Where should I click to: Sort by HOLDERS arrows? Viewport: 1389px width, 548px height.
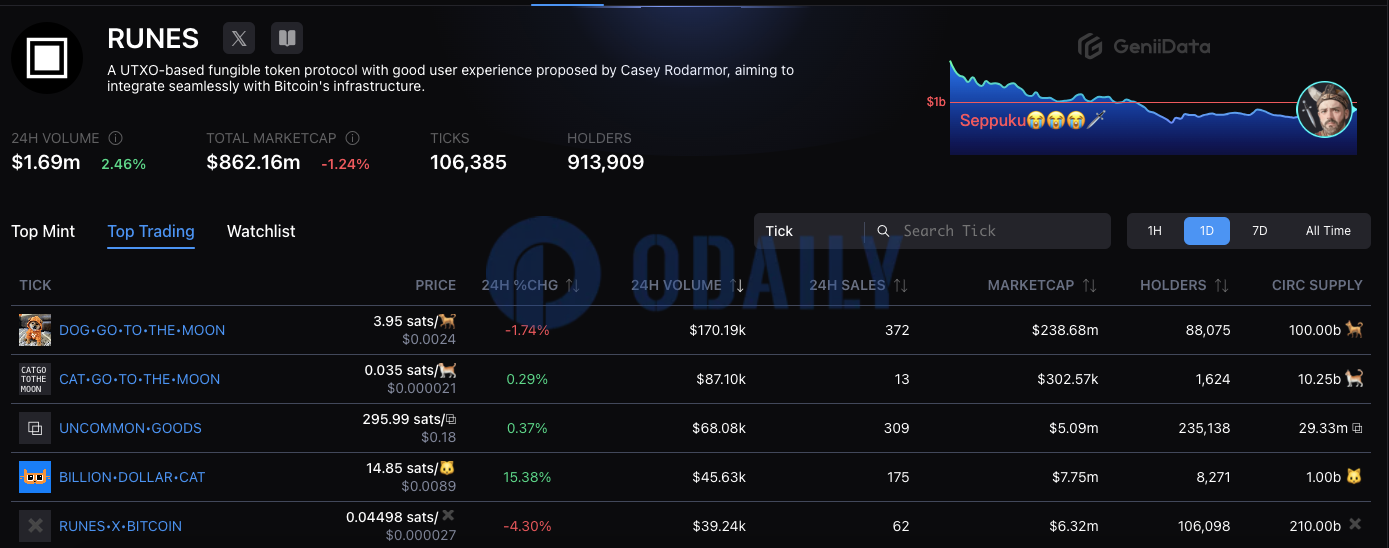[1221, 285]
